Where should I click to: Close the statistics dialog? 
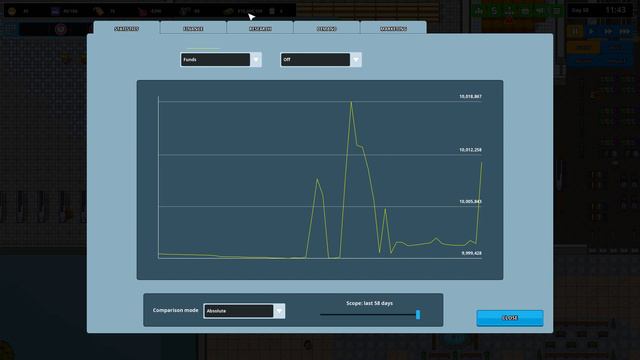[510, 318]
